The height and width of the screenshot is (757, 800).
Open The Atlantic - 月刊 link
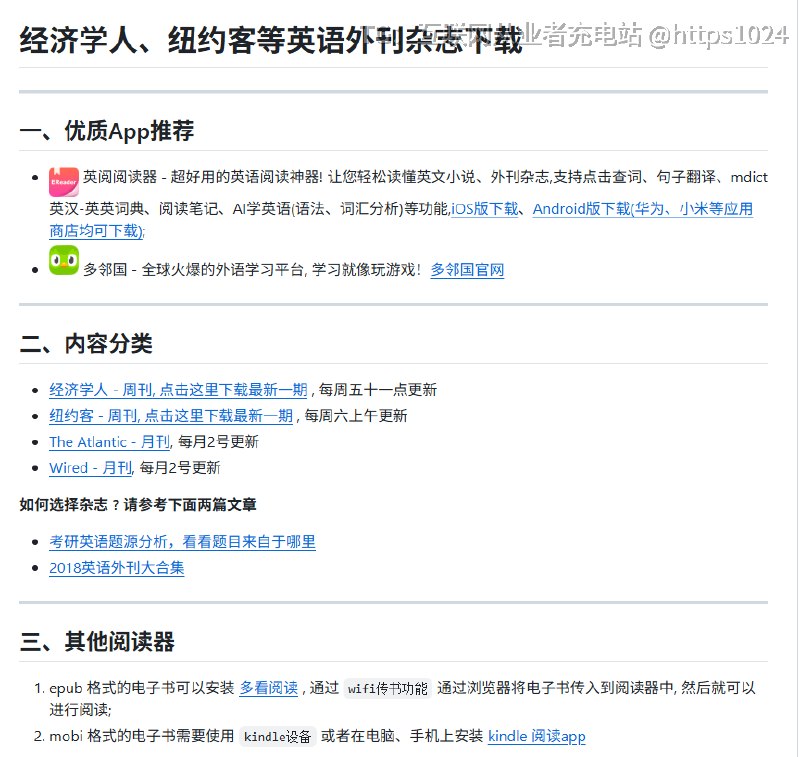110,442
